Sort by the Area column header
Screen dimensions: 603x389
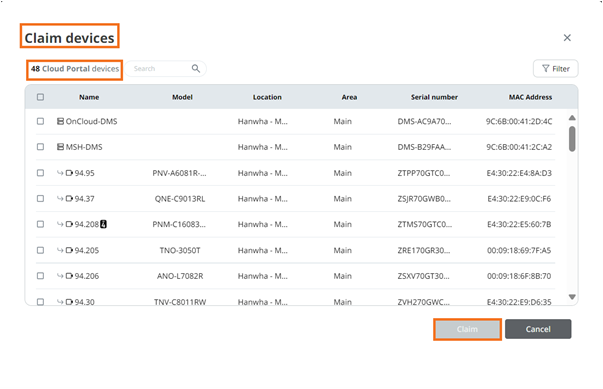pos(349,97)
